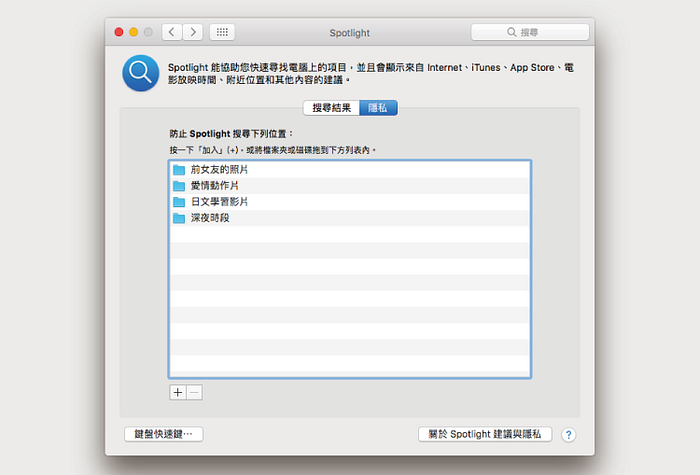Select the 隱私 tab

click(378, 108)
